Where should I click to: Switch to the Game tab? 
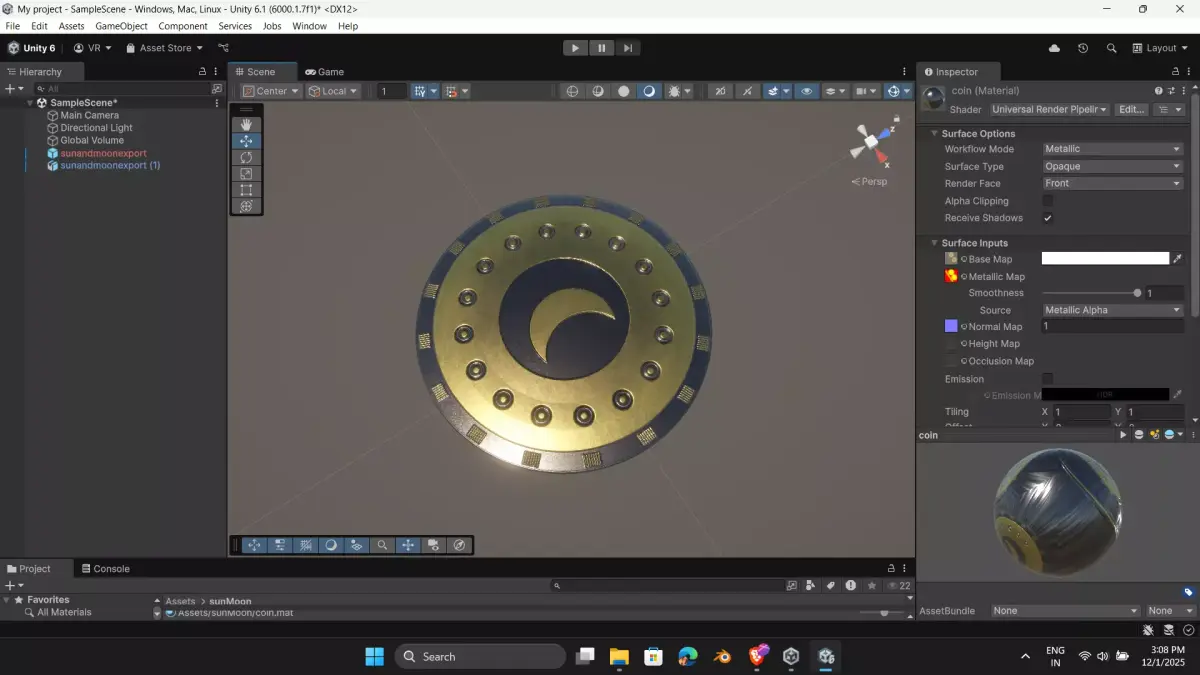(x=325, y=72)
